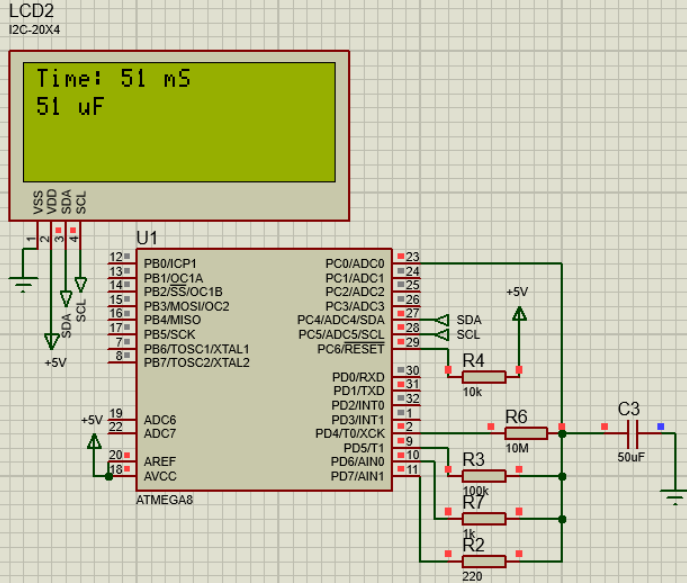Select the R3 100k resistor
Viewport: 687px width, 583px height.
(x=484, y=476)
